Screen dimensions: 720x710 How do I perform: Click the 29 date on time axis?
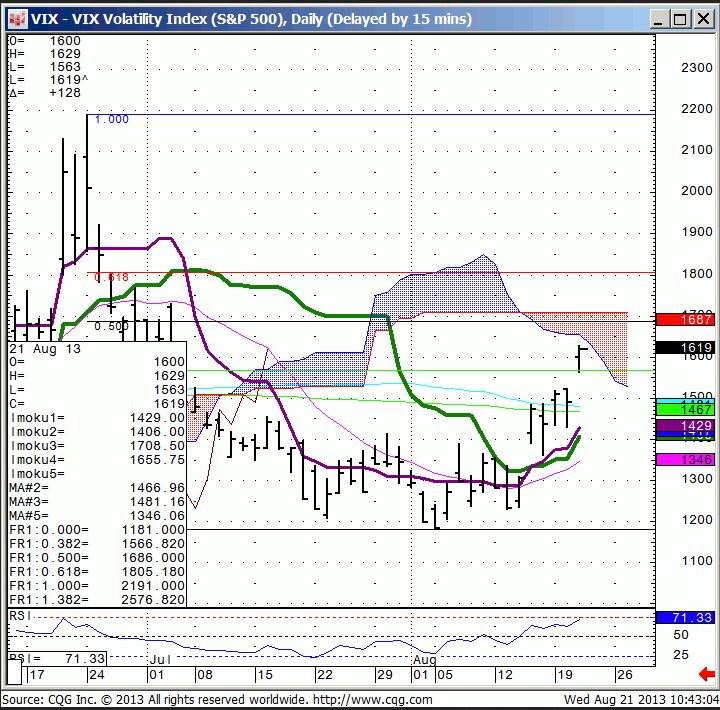[x=385, y=675]
